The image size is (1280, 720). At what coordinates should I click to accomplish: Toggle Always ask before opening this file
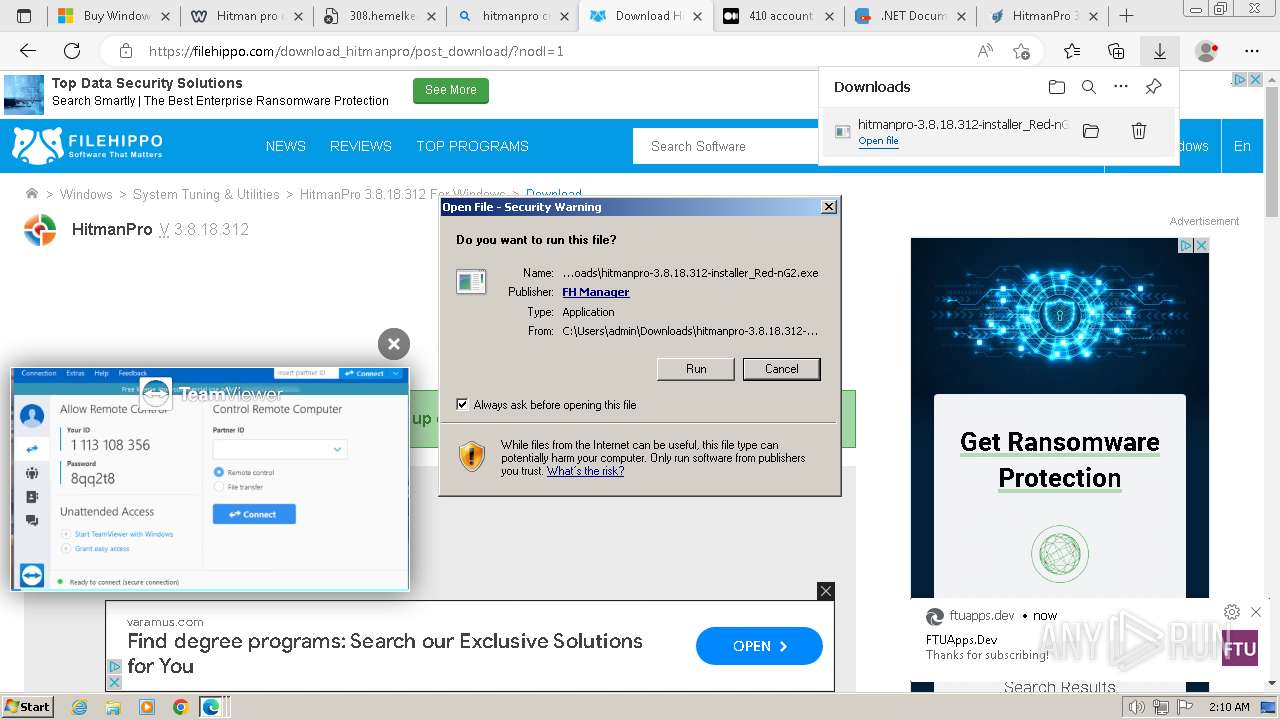click(x=462, y=404)
